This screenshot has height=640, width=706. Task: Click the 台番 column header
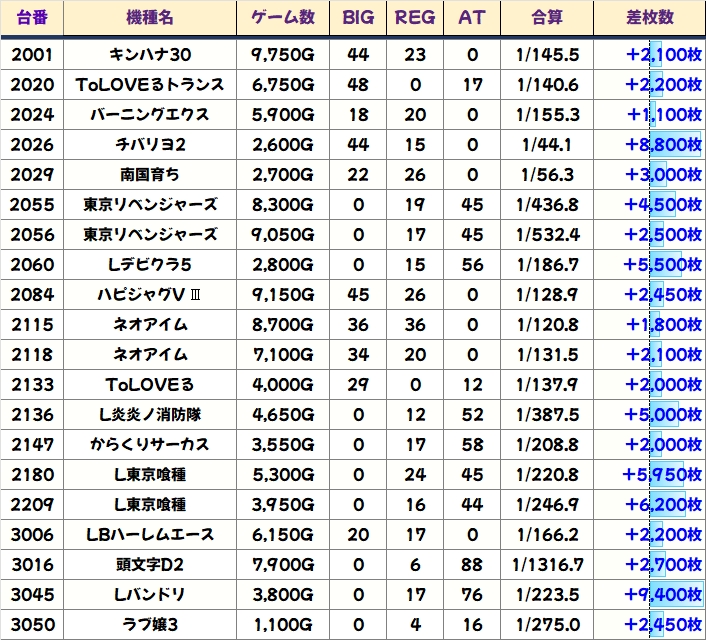coord(32,18)
